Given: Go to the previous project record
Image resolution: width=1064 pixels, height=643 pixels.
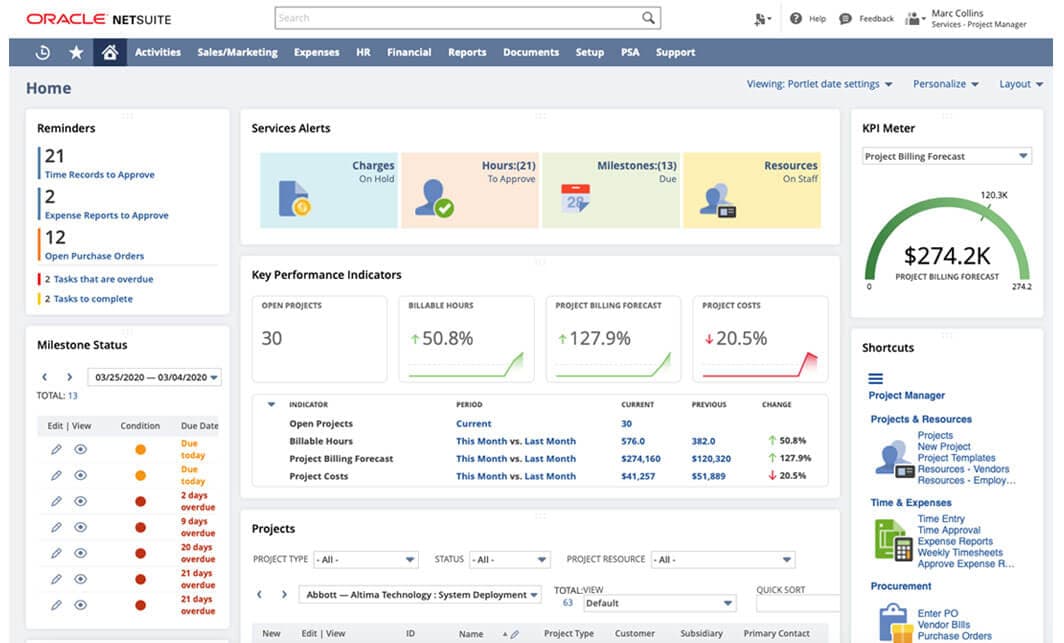Looking at the screenshot, I should point(259,595).
